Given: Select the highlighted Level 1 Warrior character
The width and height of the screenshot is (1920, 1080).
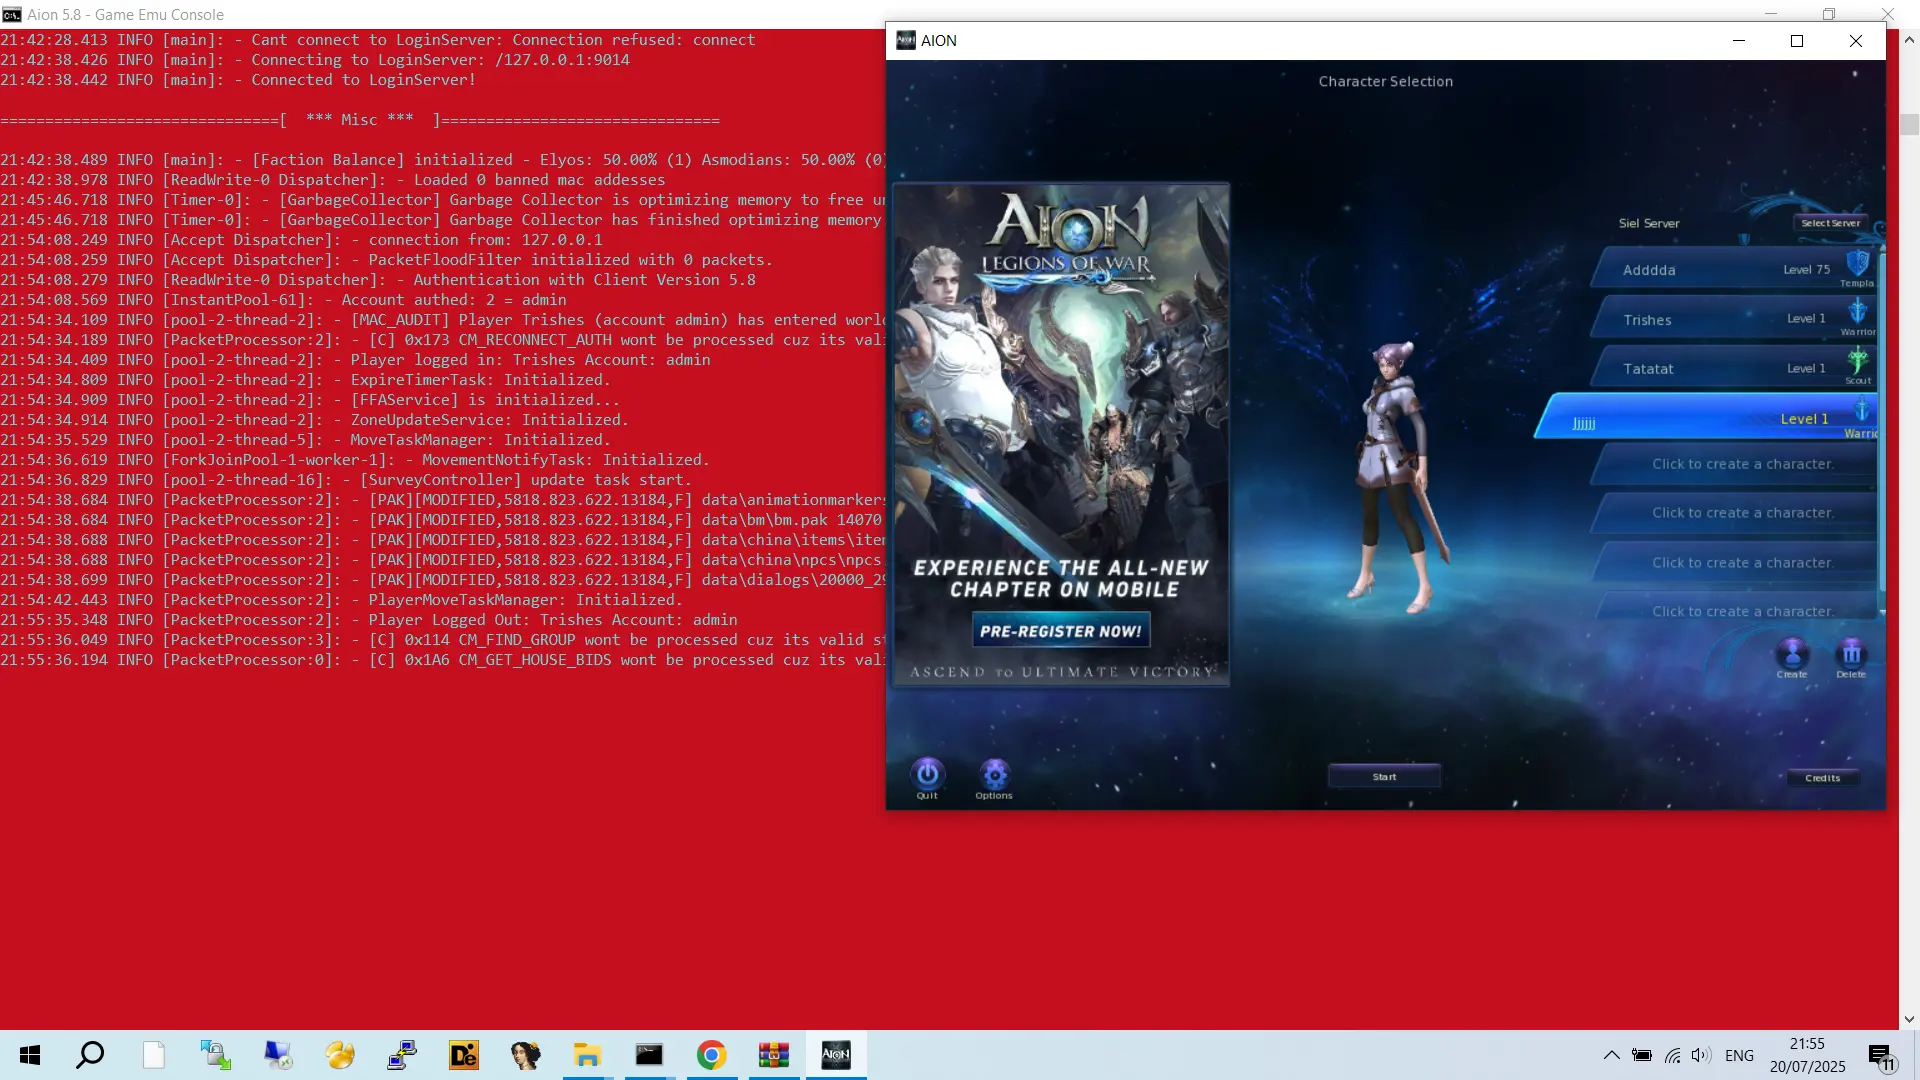Looking at the screenshot, I should point(1706,417).
